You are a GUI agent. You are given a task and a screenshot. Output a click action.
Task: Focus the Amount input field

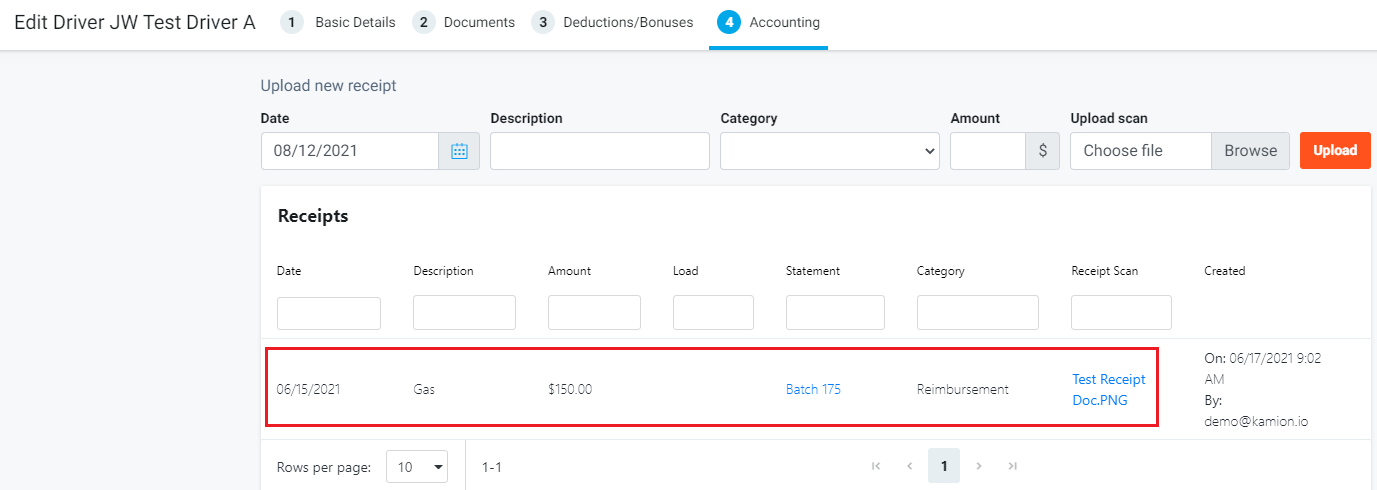(988, 151)
